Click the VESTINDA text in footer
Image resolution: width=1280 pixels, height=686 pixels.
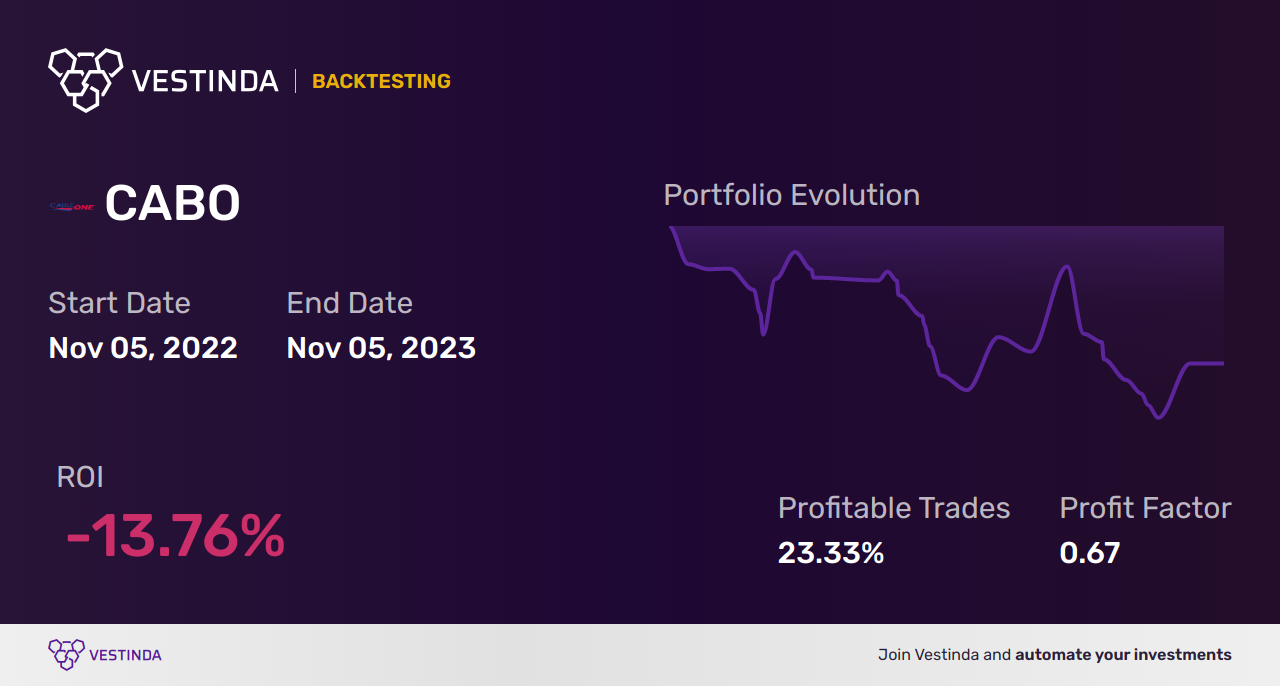tap(125, 656)
